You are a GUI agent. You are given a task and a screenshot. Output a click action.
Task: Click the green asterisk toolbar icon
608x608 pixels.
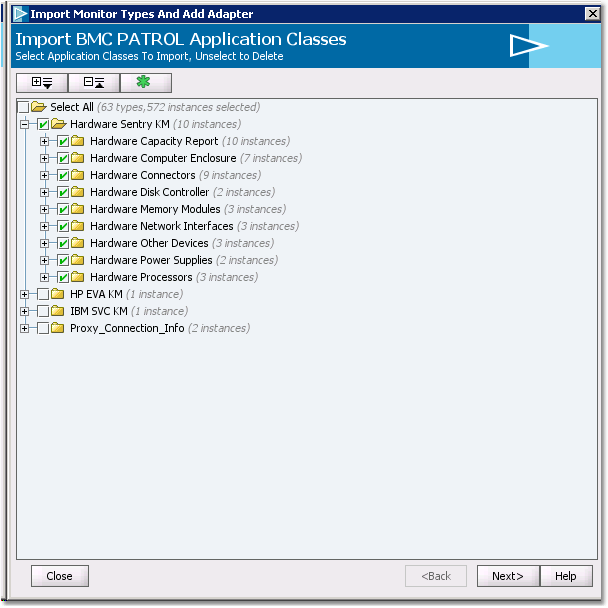tap(144, 83)
